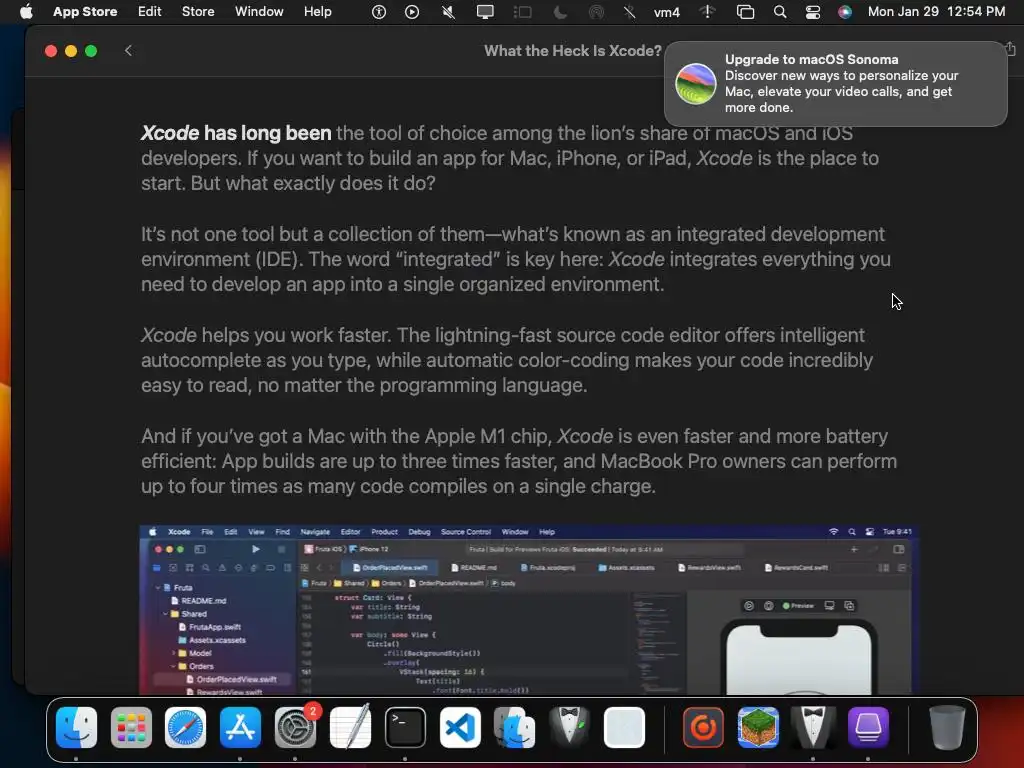Open the tuxedo Dock icon with green accent
1024x768 pixels.
569,727
